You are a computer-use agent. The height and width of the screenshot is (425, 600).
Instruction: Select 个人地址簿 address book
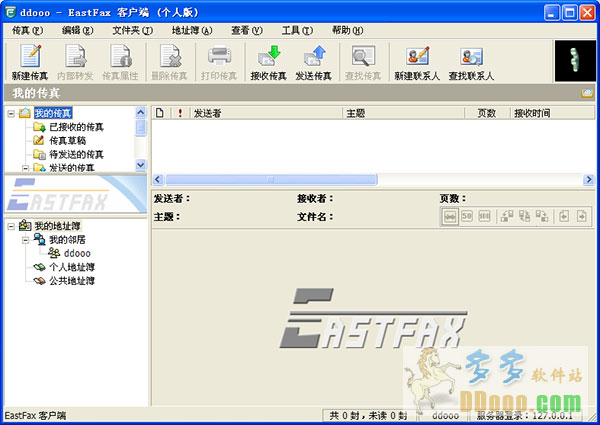(72, 267)
